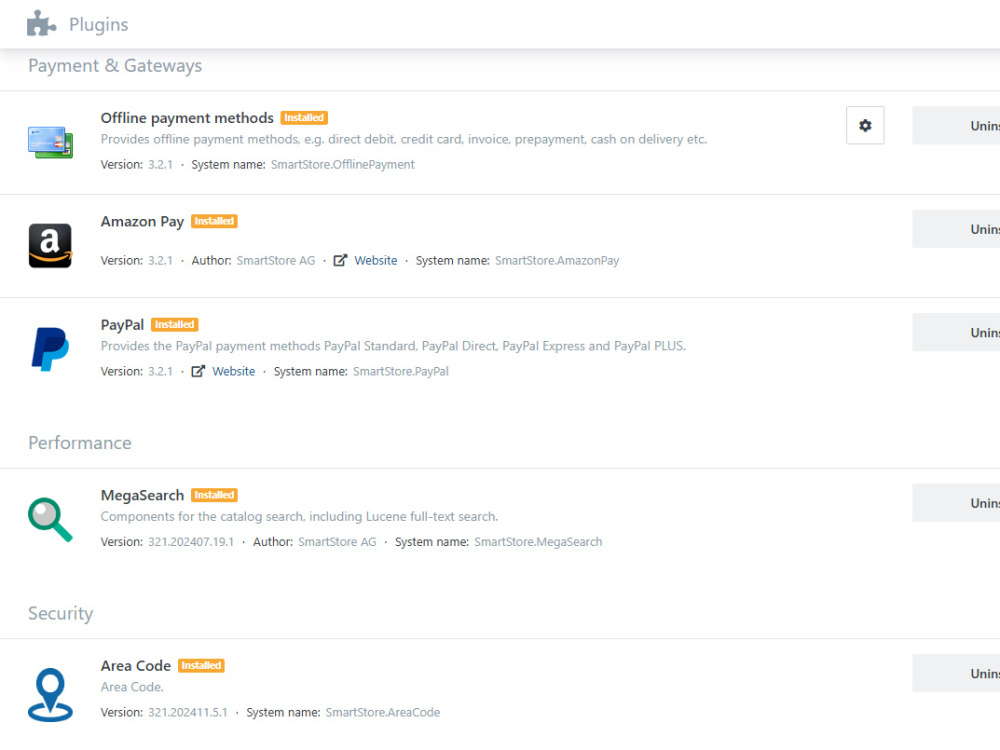Click the 'Payment & Gateways' section heading

[x=115, y=66]
